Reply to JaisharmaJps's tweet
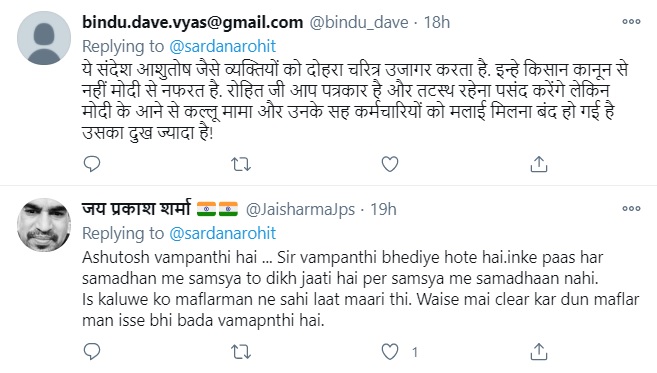657x373 pixels. (x=92, y=351)
